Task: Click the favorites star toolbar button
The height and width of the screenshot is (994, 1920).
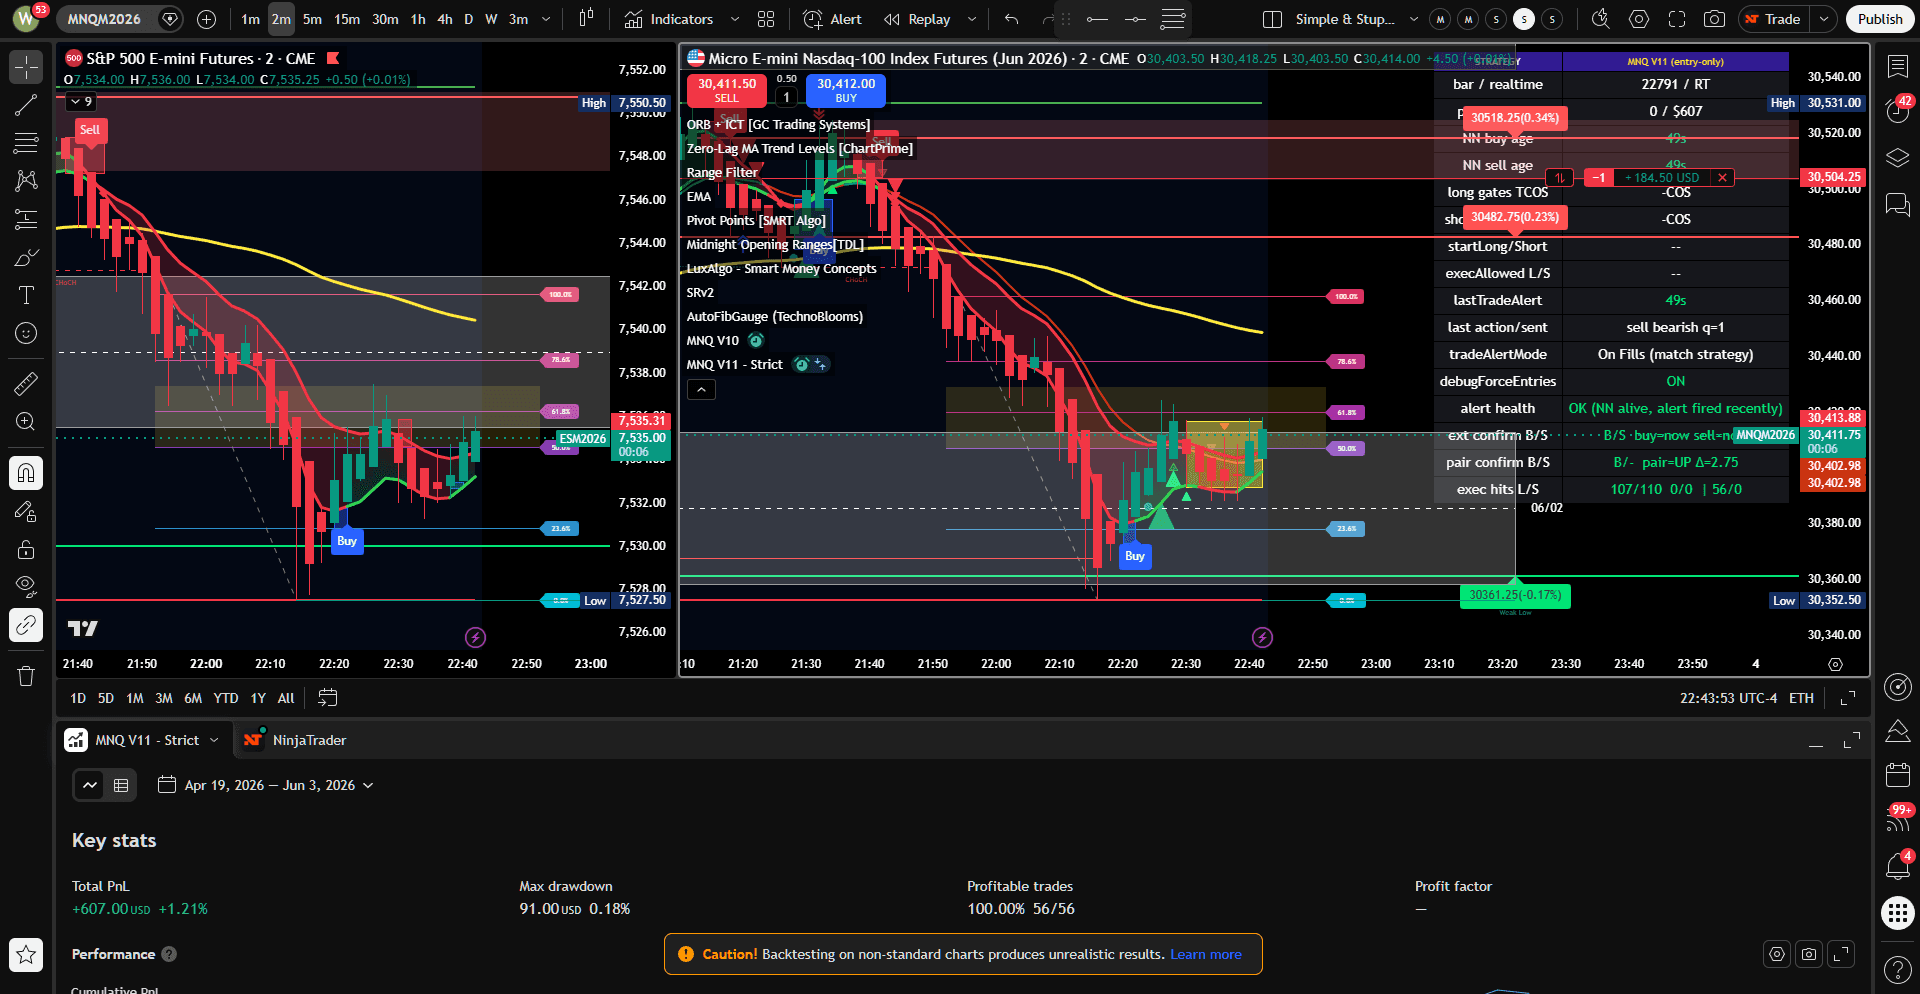Action: [x=26, y=955]
